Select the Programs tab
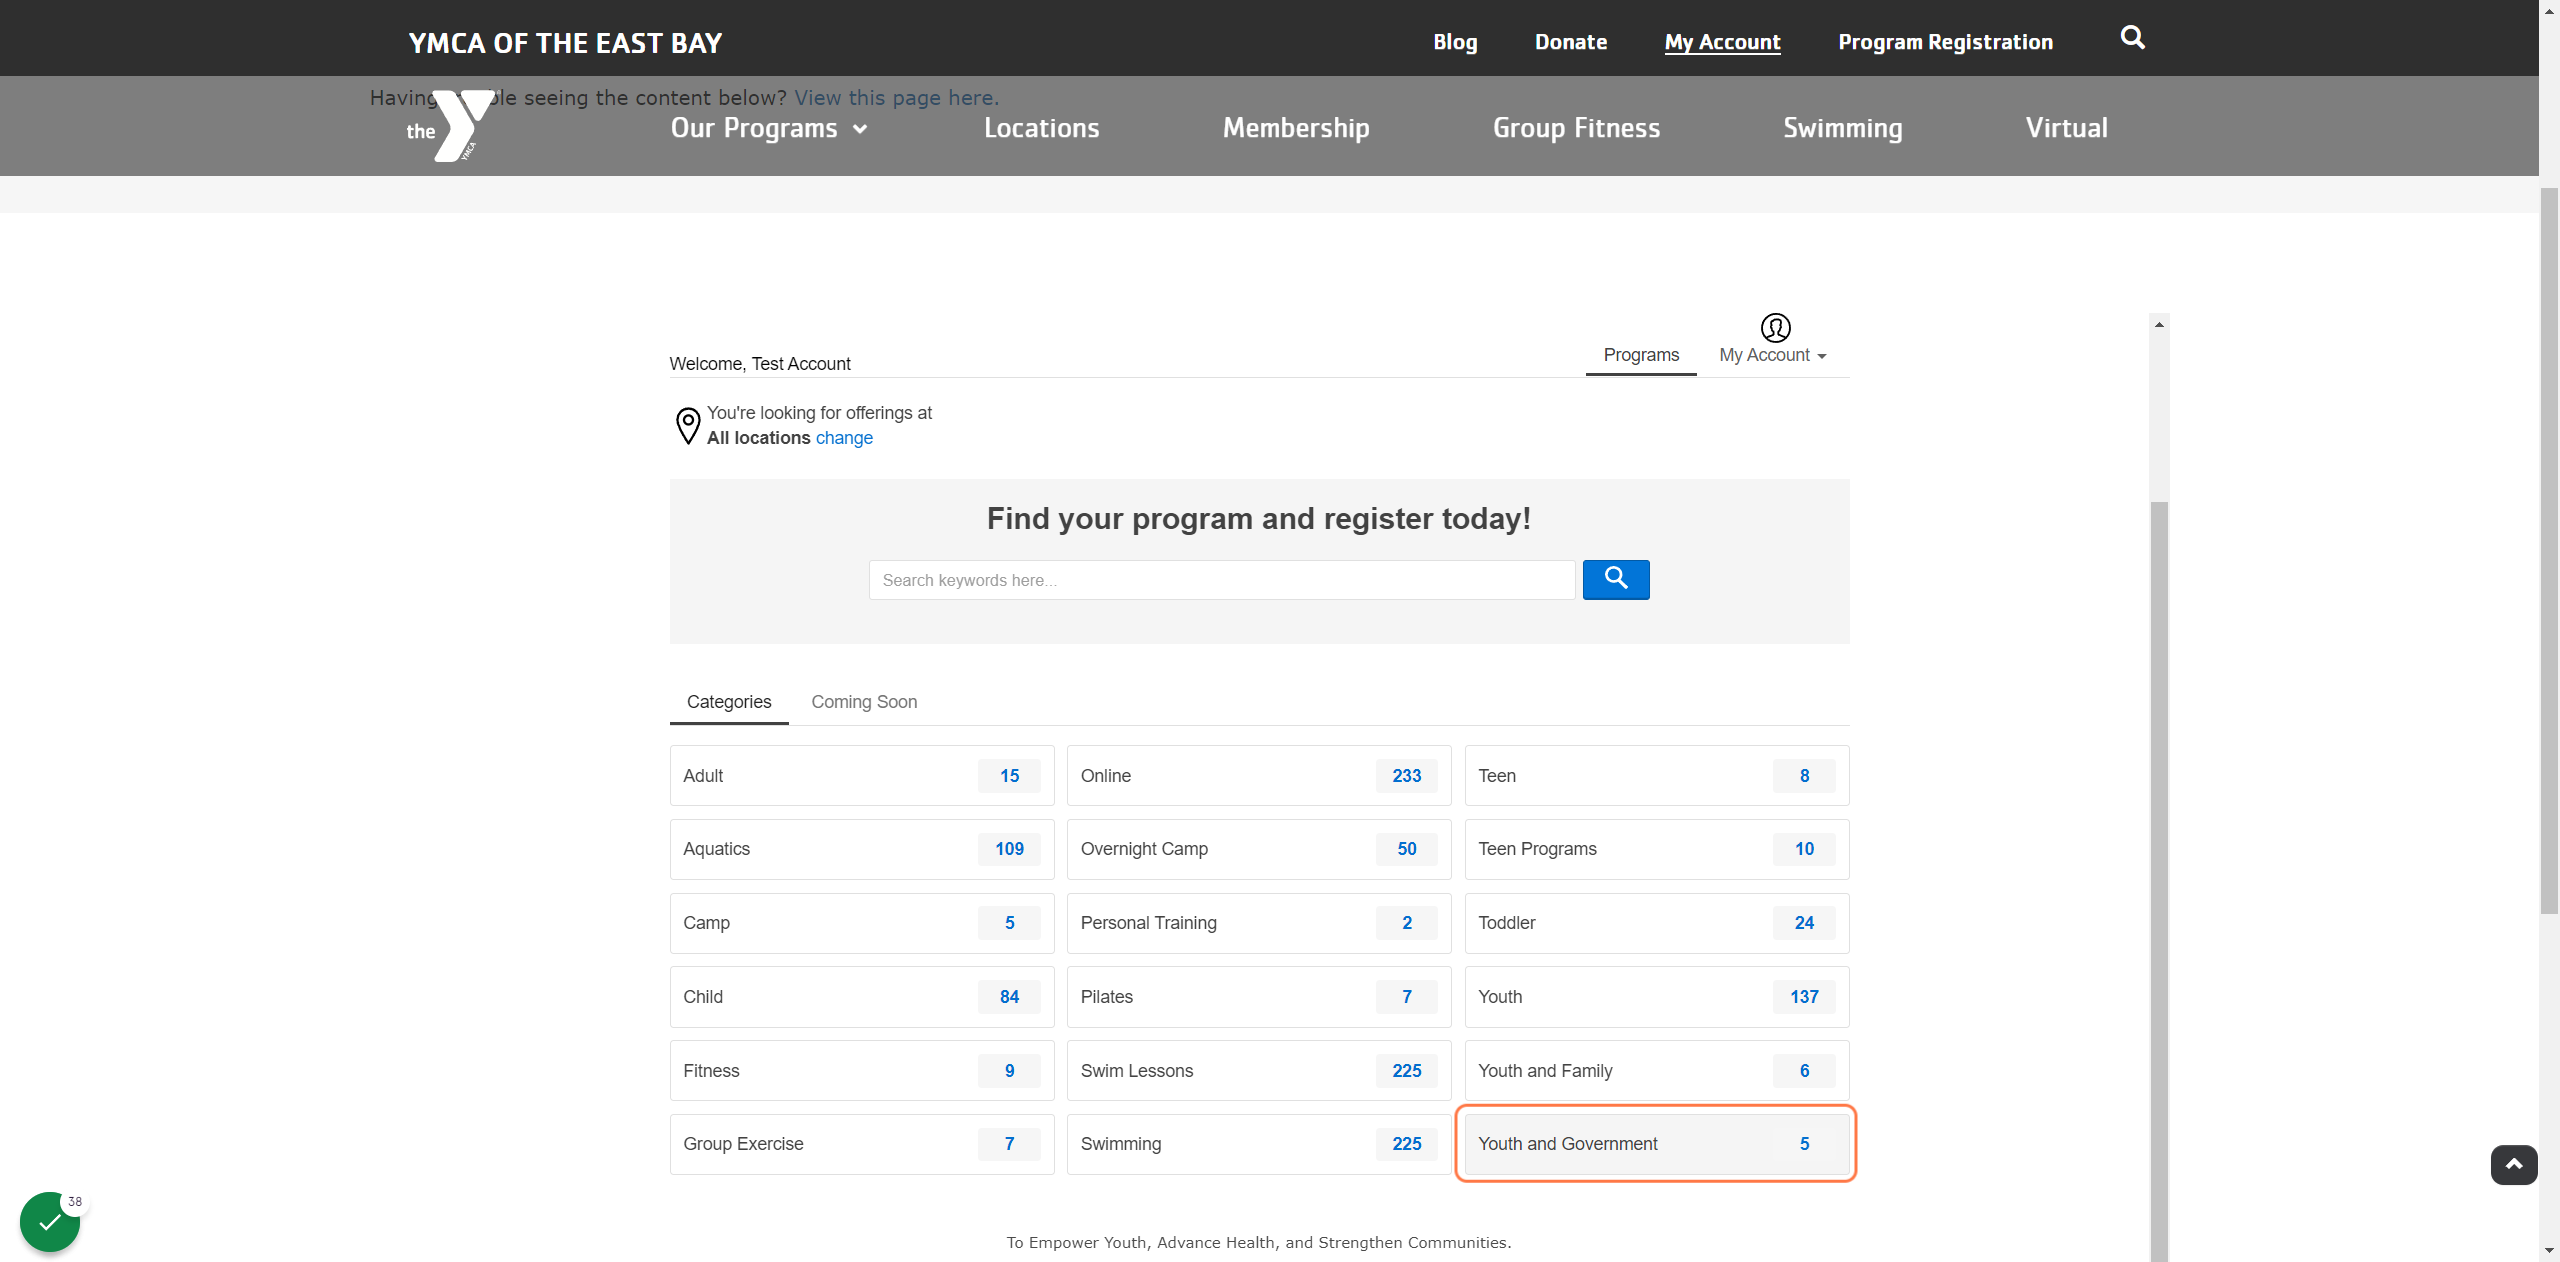Viewport: 2560px width, 1262px height. [x=1641, y=355]
